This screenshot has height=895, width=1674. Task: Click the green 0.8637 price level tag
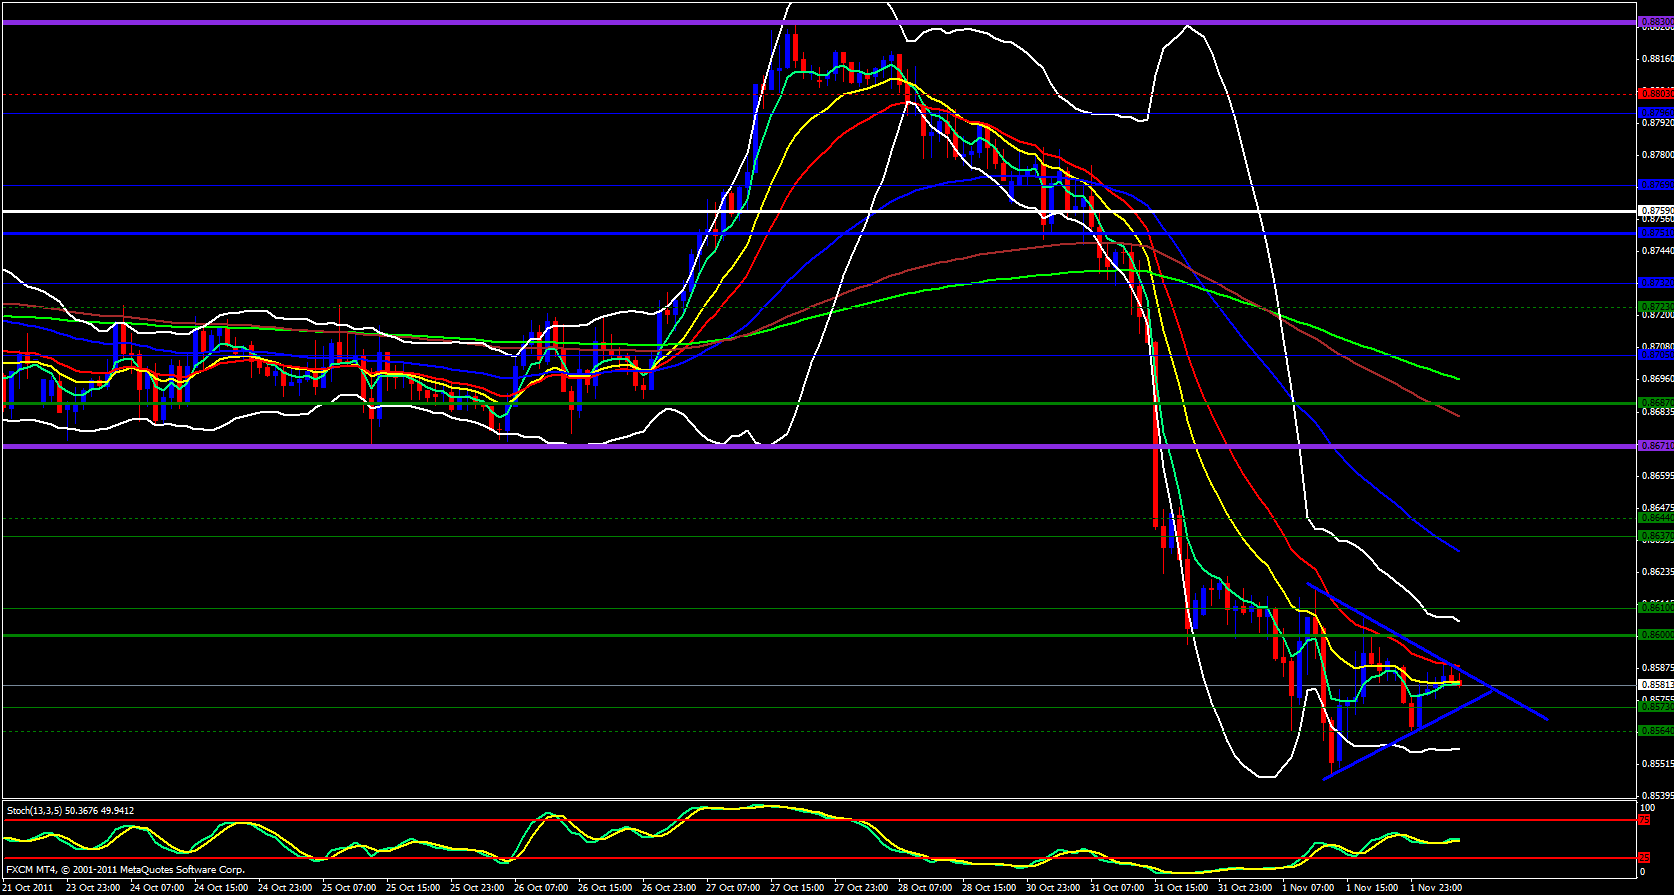[1655, 536]
